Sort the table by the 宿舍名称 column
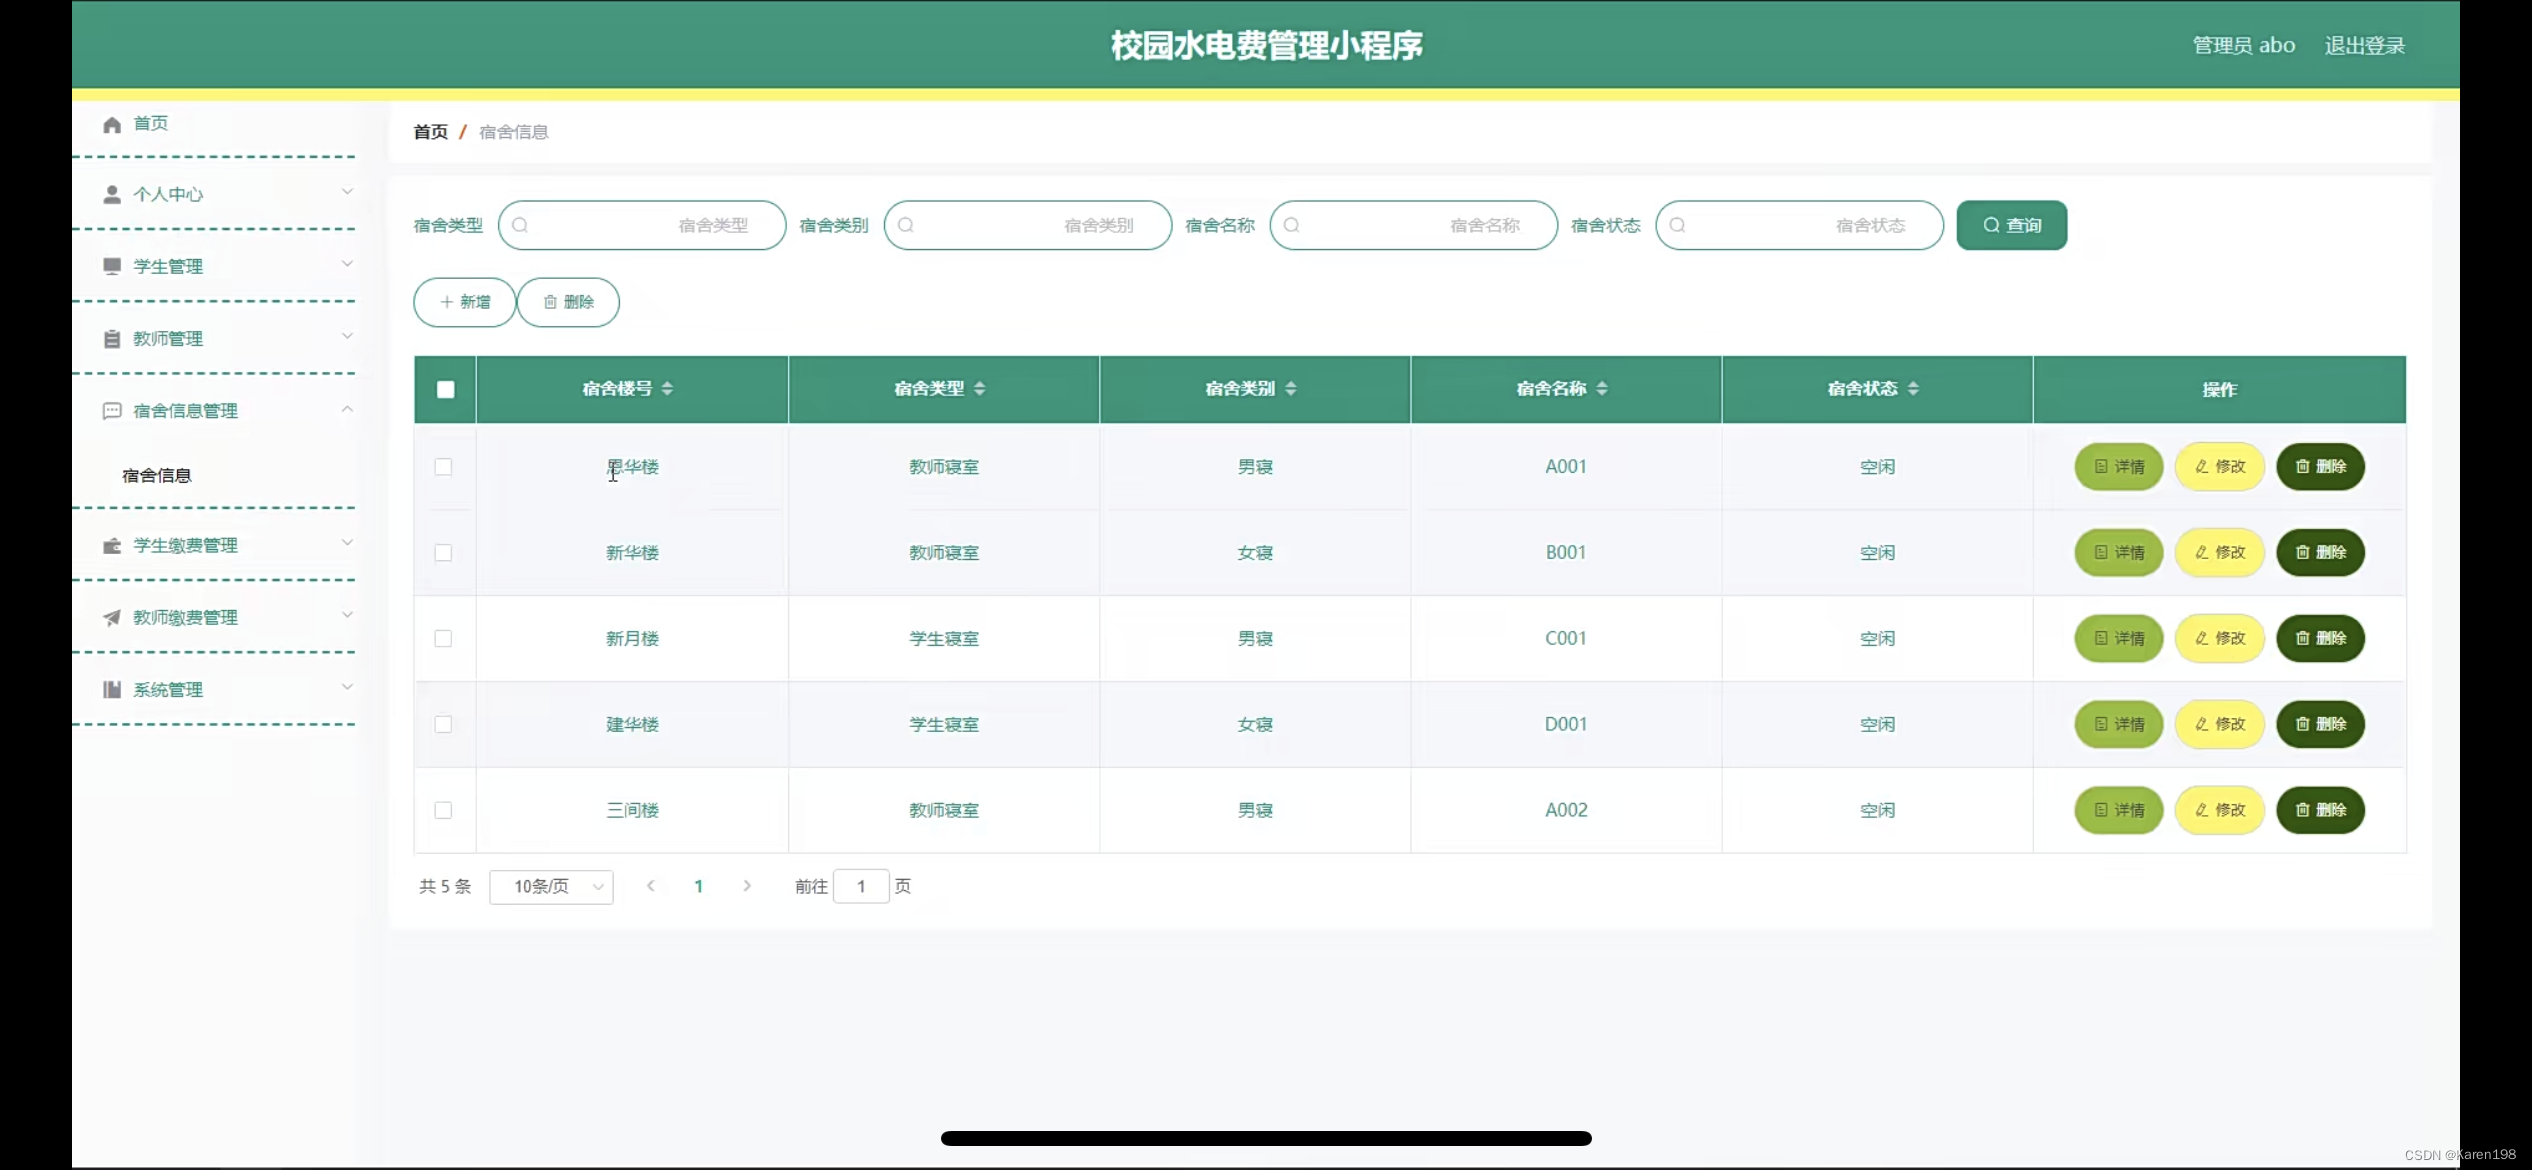 (1602, 389)
